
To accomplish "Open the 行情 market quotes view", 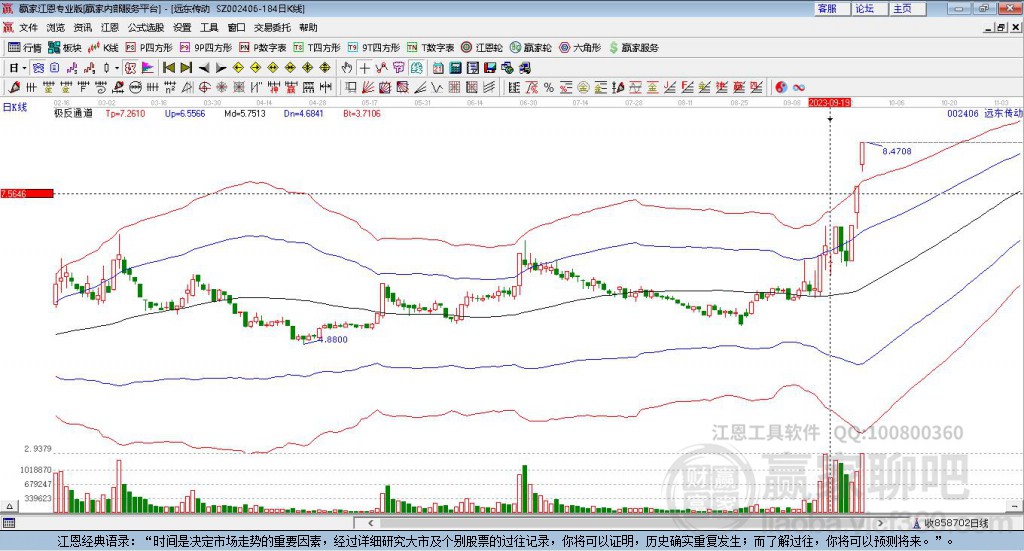I will 24,48.
